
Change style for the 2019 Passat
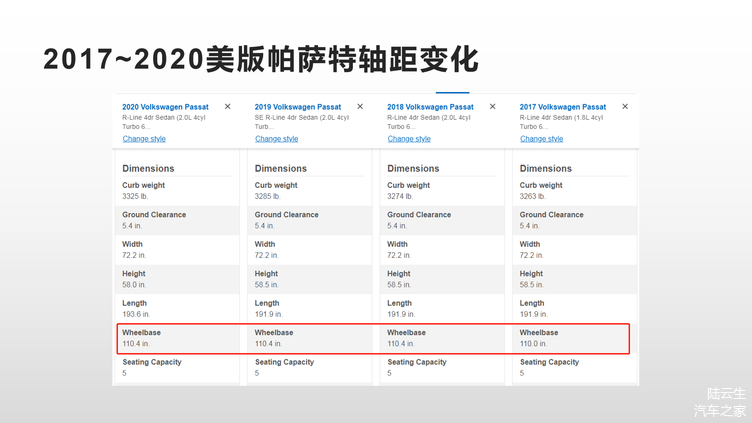[x=276, y=139]
